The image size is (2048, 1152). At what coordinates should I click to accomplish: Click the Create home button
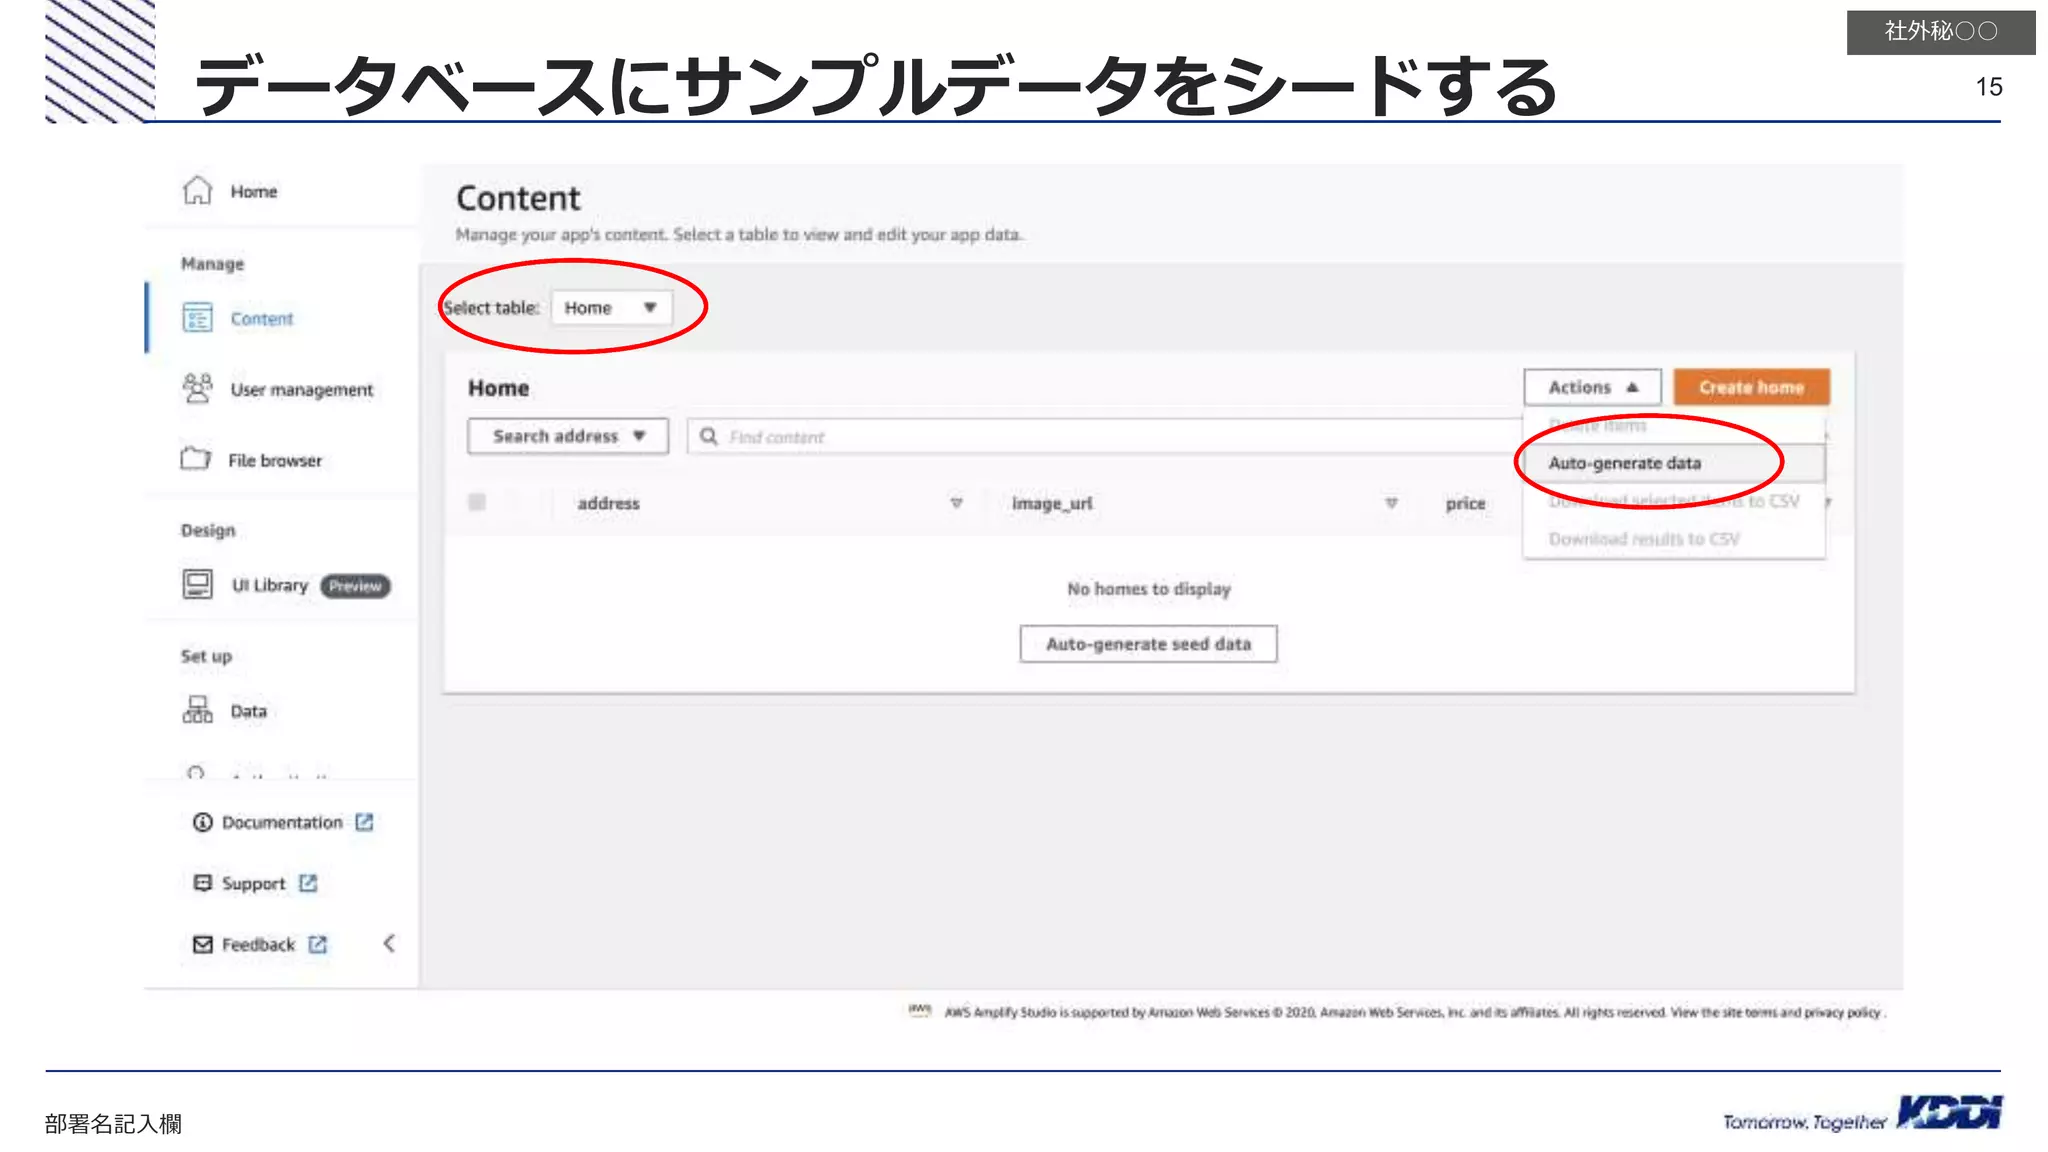[x=1752, y=387]
